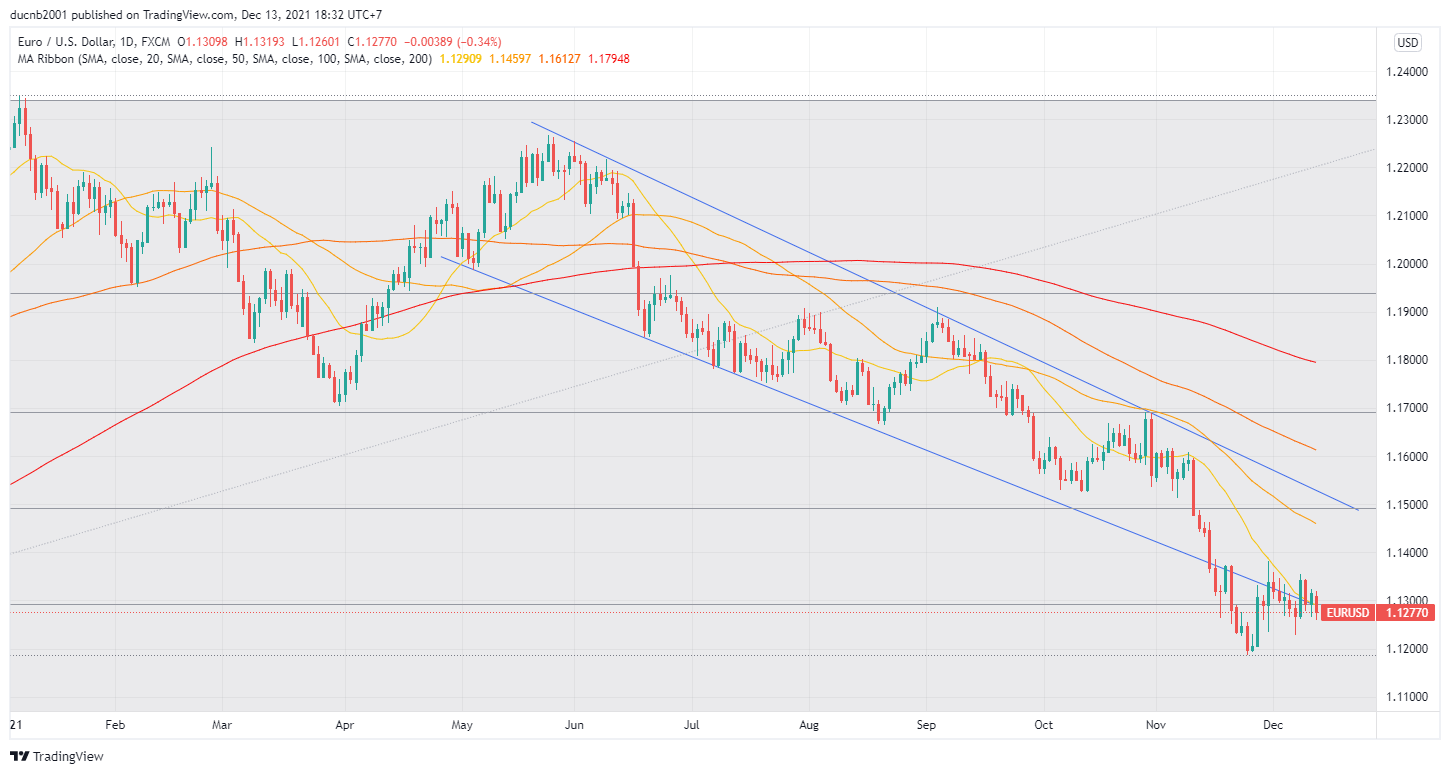Click the 1.22000 price axis label
Viewport: 1450px width, 774px height.
point(1408,168)
